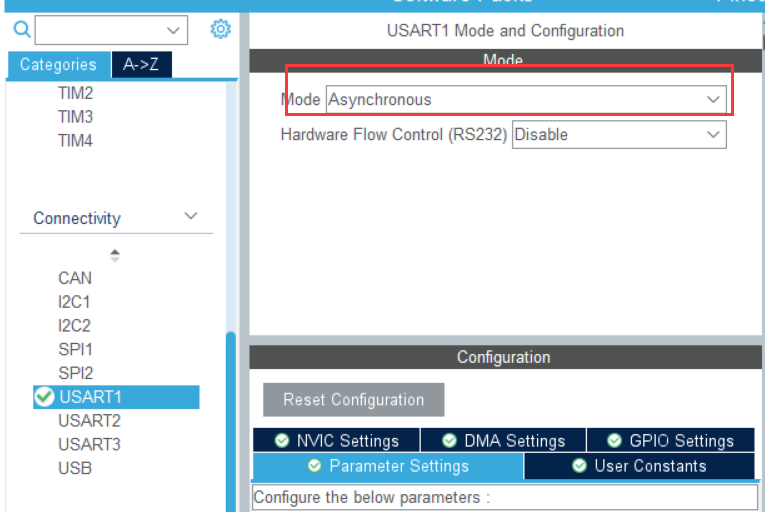Click the category list scrollbar thumb

[231, 422]
